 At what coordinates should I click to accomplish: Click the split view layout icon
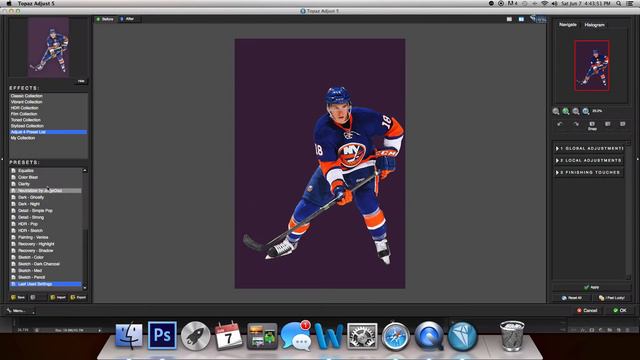pyautogui.click(x=521, y=19)
